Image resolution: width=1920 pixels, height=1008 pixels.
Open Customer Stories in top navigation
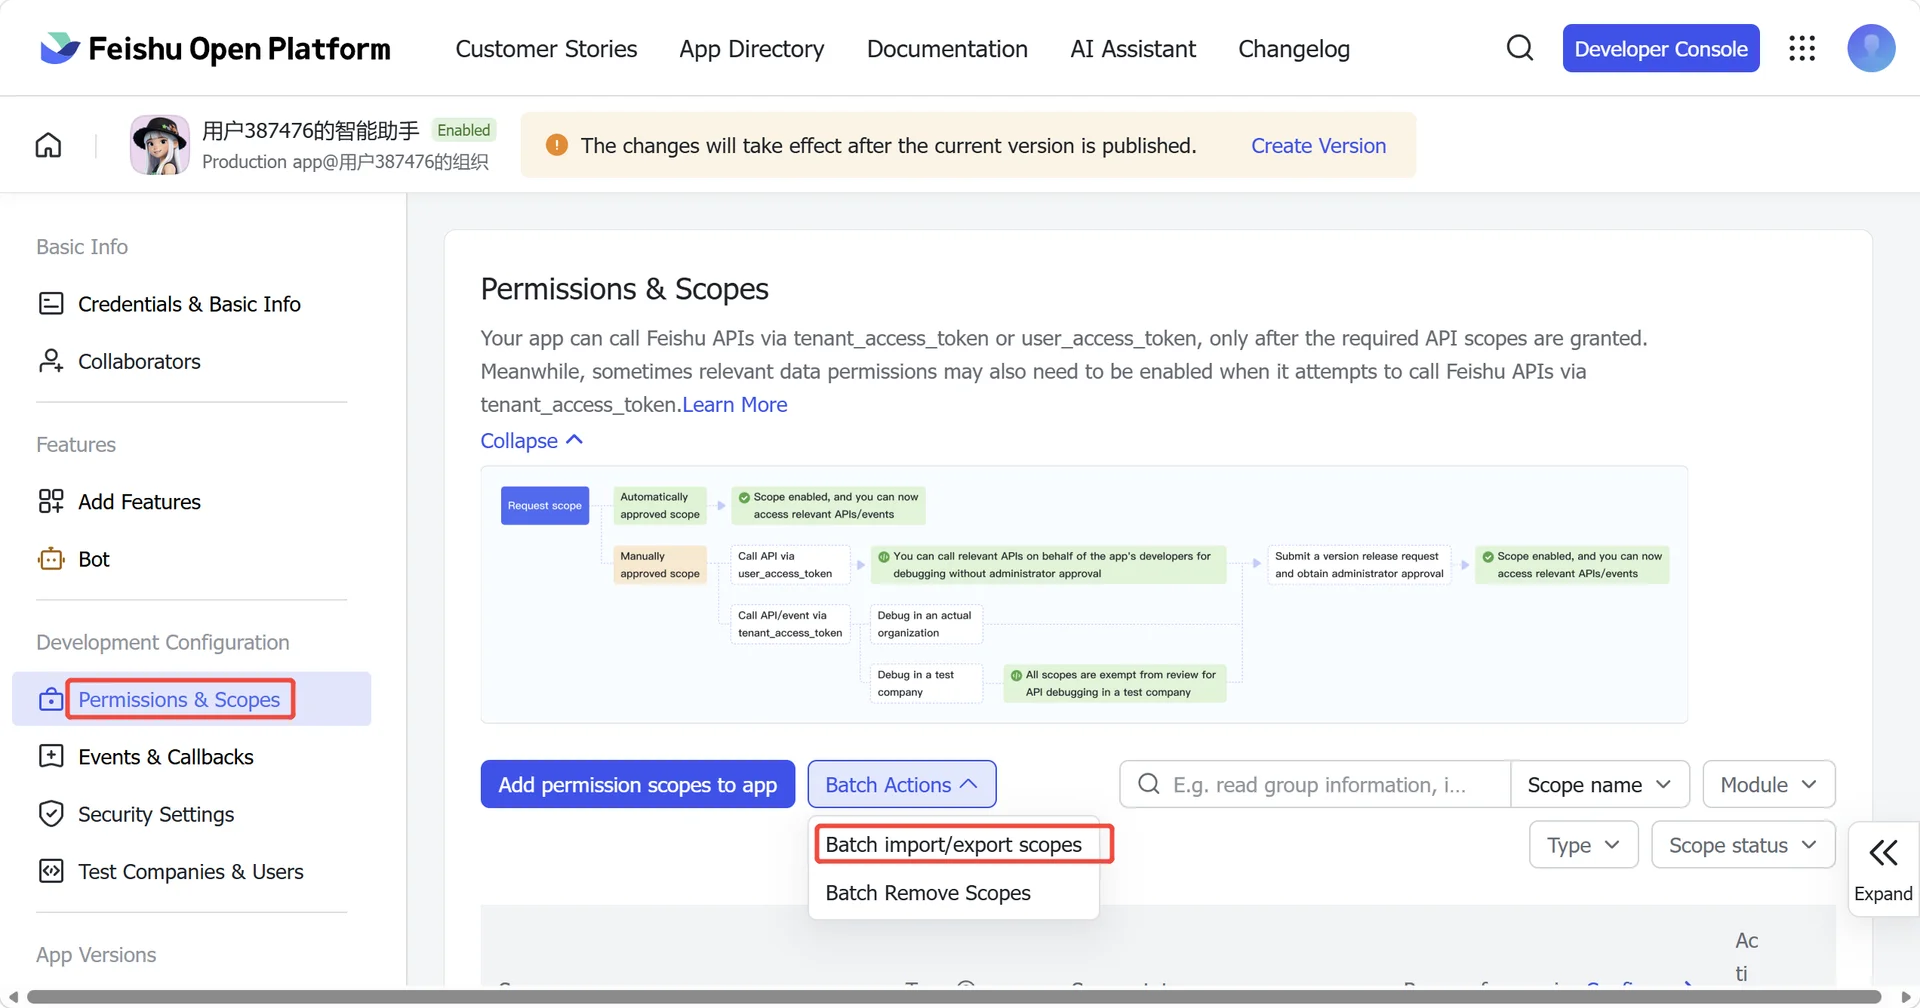(546, 49)
